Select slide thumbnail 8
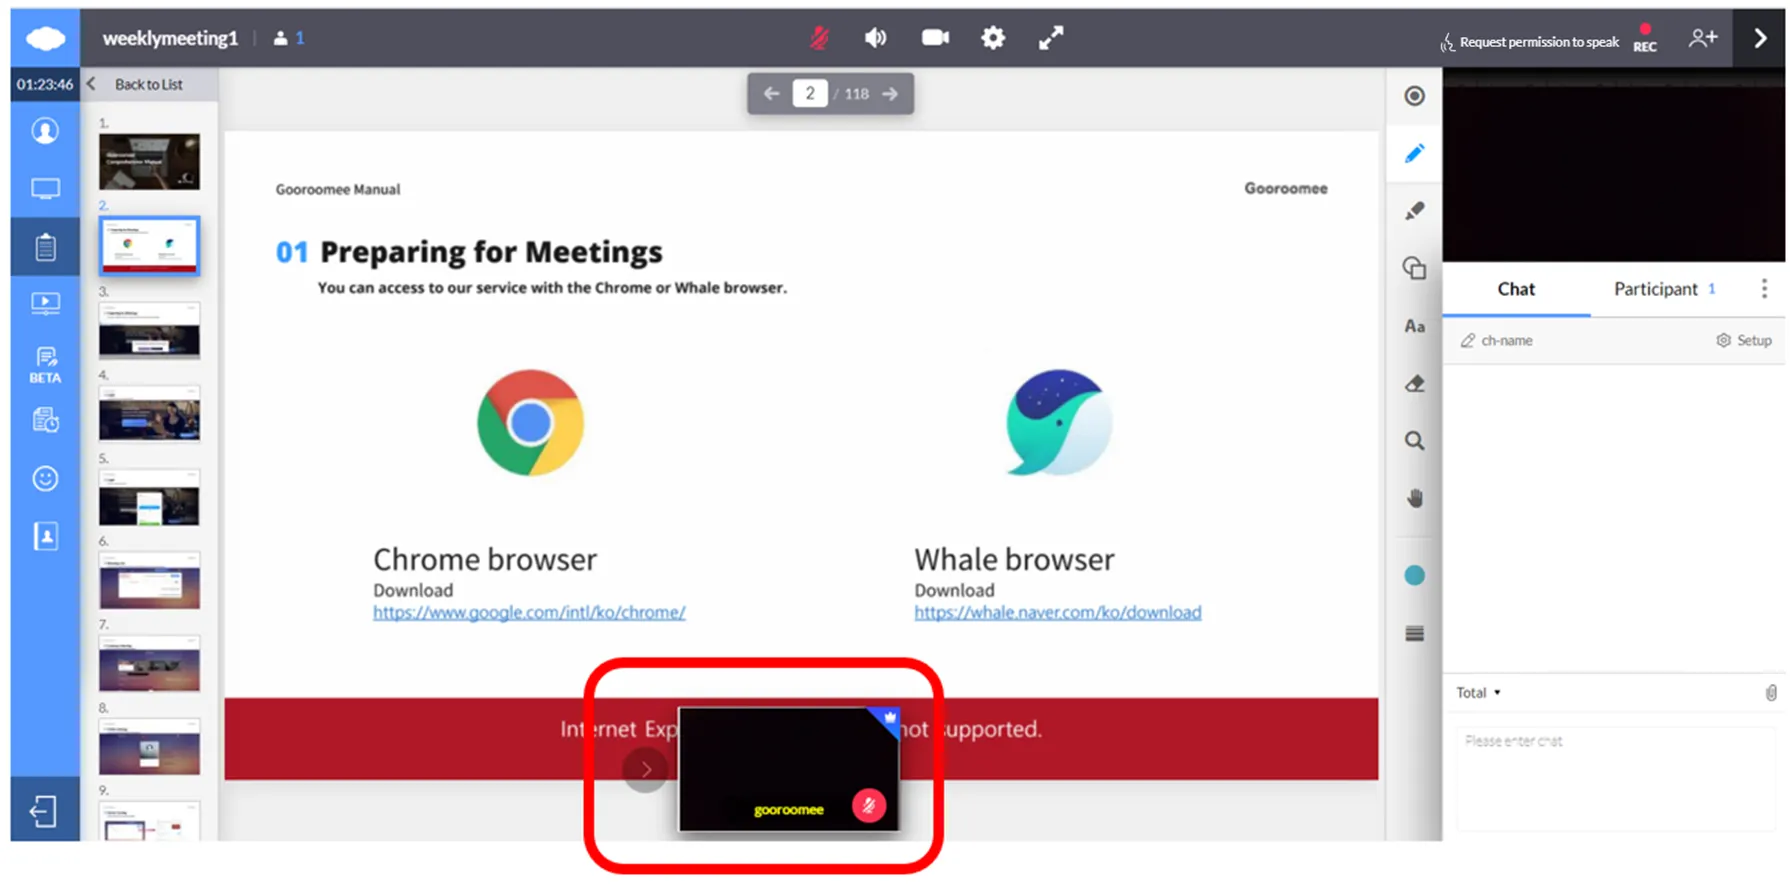Viewport: 1790px width, 885px height. tap(149, 746)
